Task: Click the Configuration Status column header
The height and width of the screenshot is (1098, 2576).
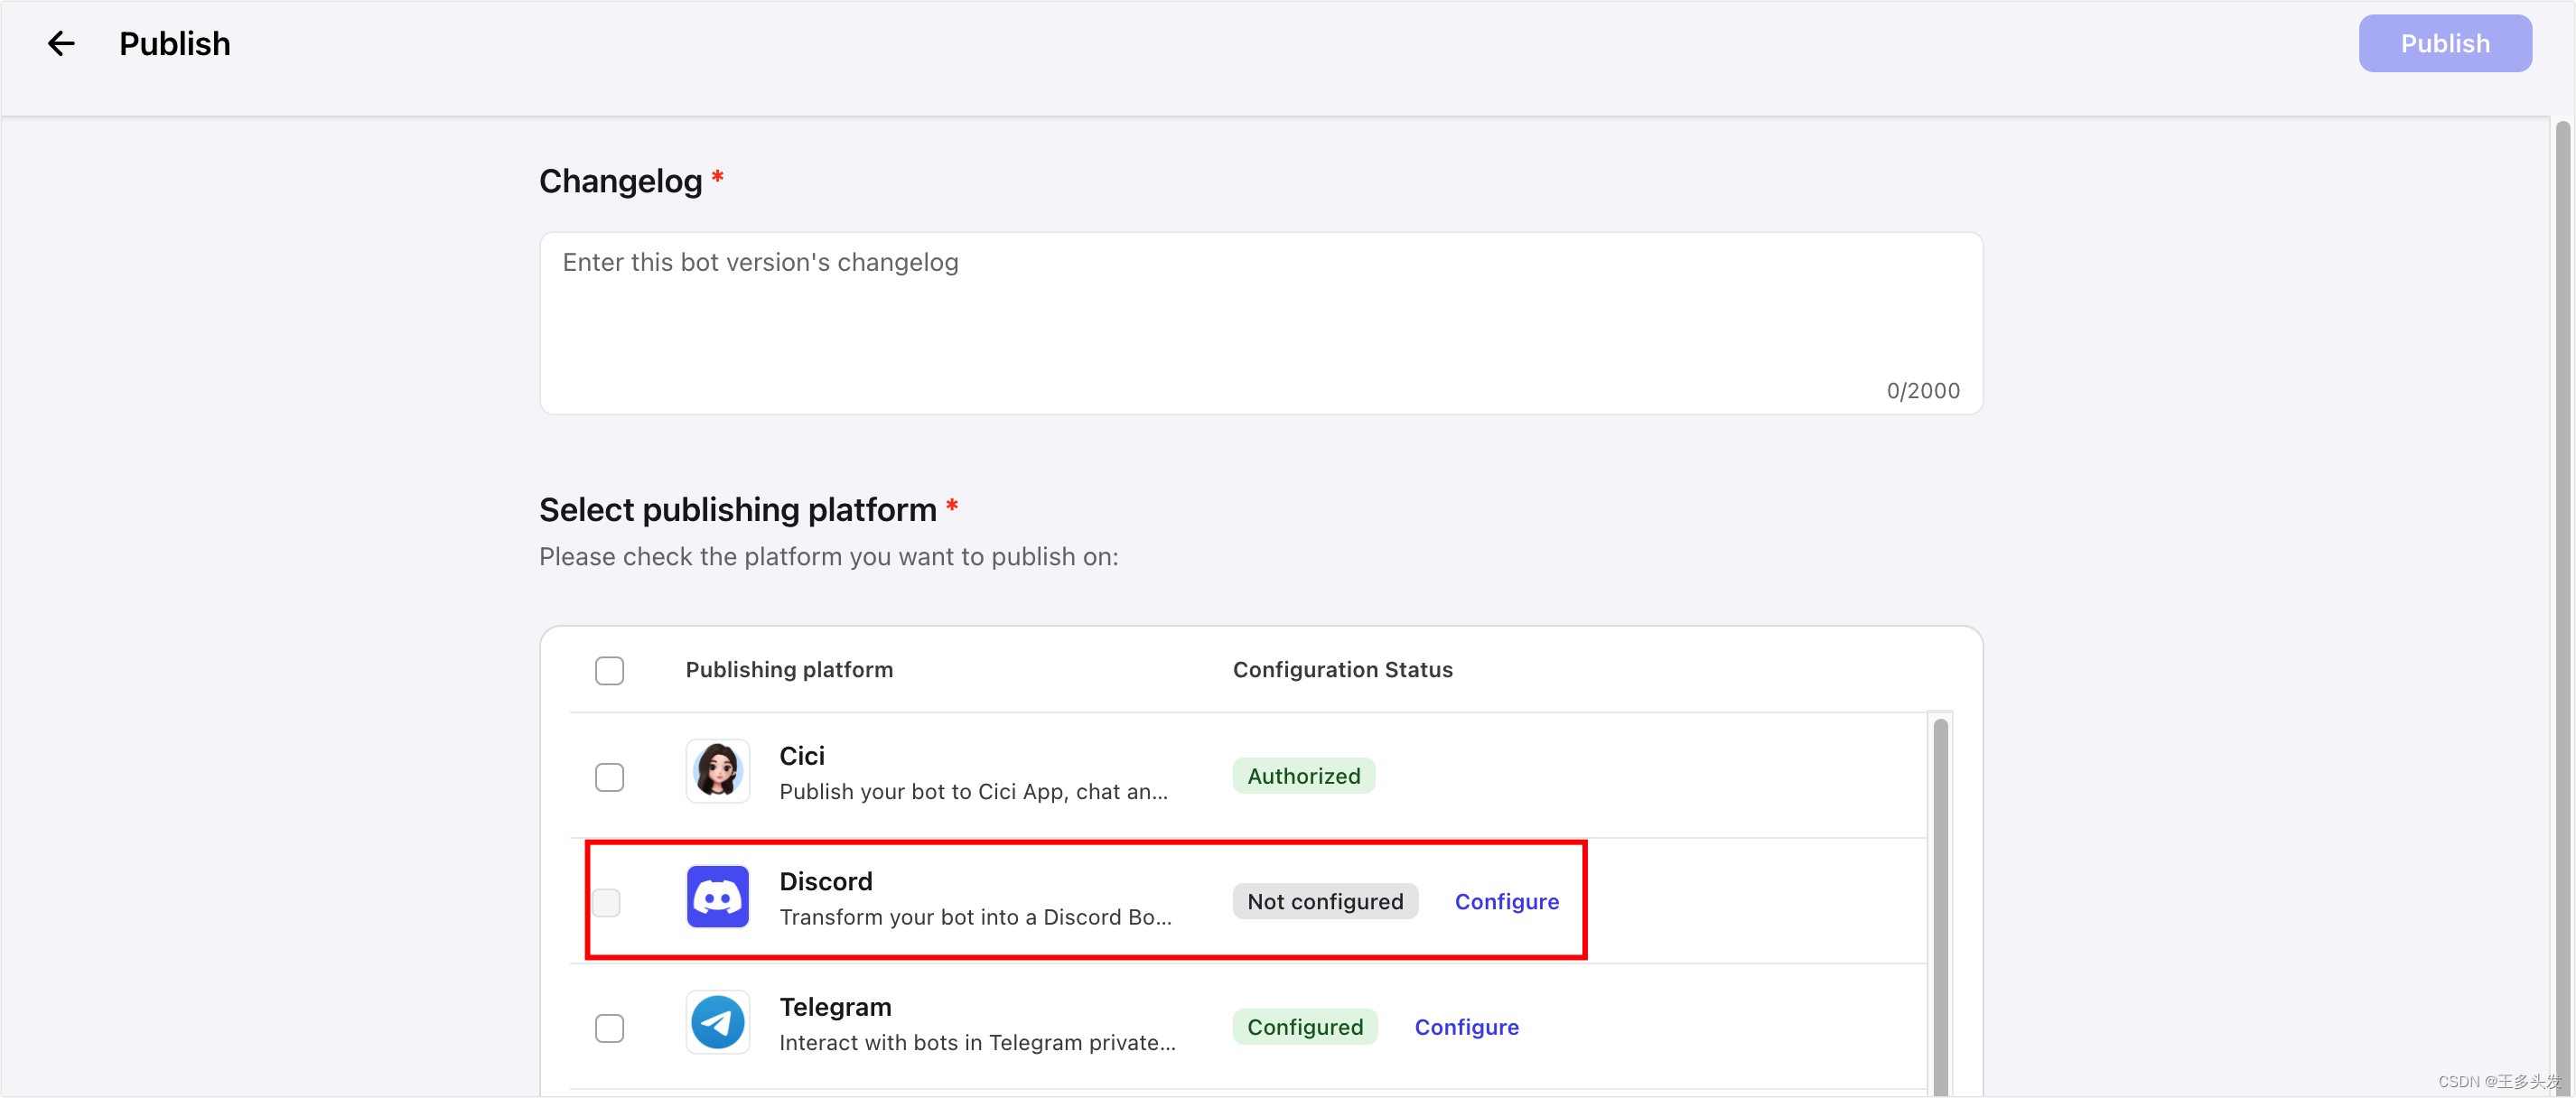Action: coord(1341,670)
